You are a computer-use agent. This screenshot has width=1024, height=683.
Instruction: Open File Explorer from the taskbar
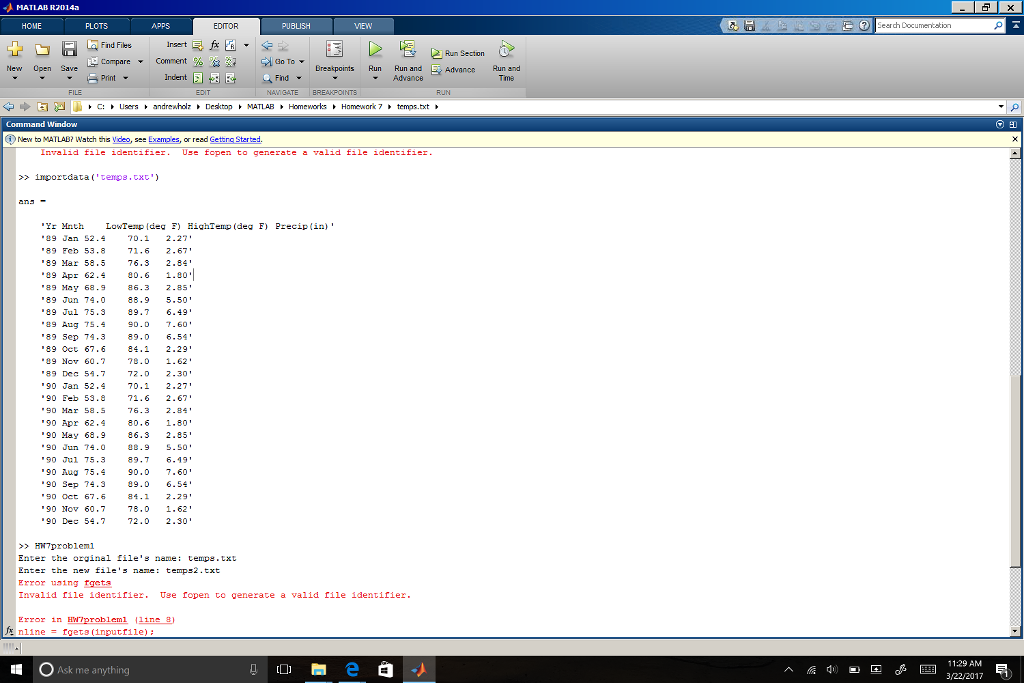pos(318,669)
